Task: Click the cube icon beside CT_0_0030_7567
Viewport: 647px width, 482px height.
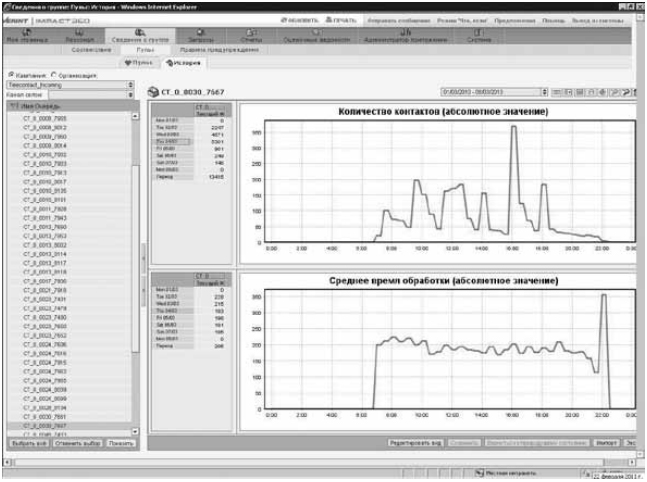Action: coord(153,92)
